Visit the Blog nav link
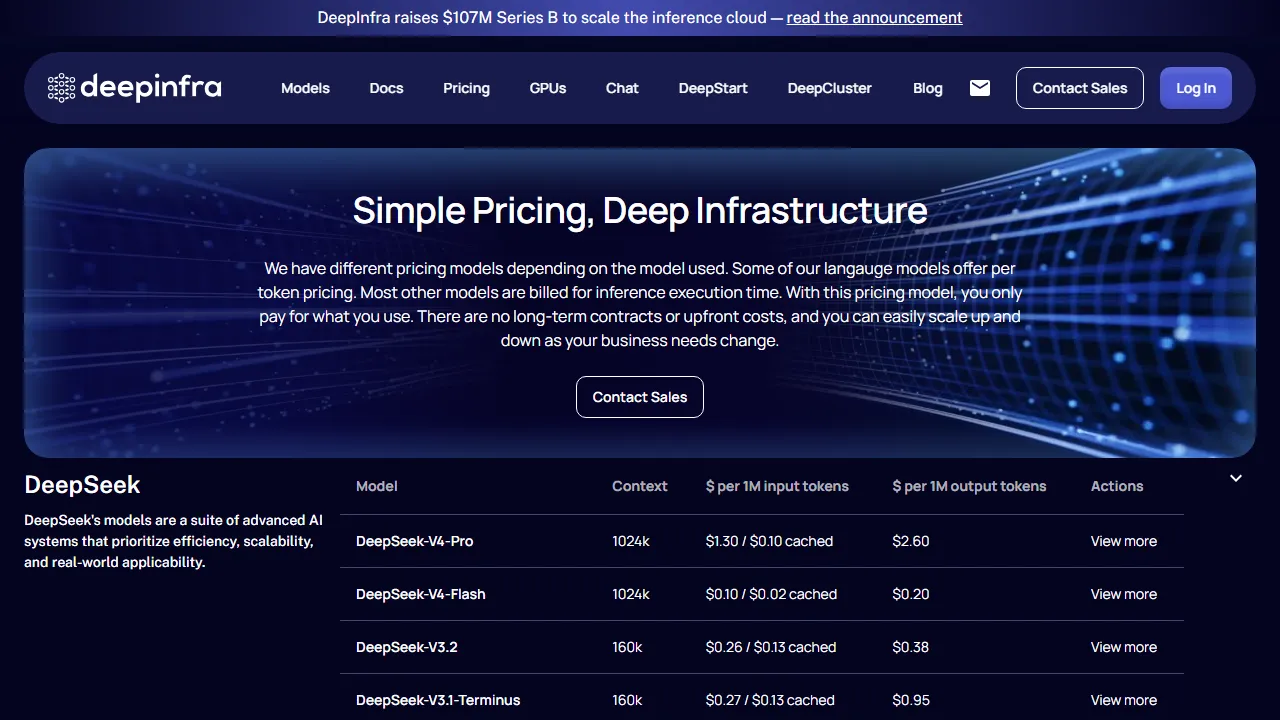The height and width of the screenshot is (720, 1280). (928, 88)
